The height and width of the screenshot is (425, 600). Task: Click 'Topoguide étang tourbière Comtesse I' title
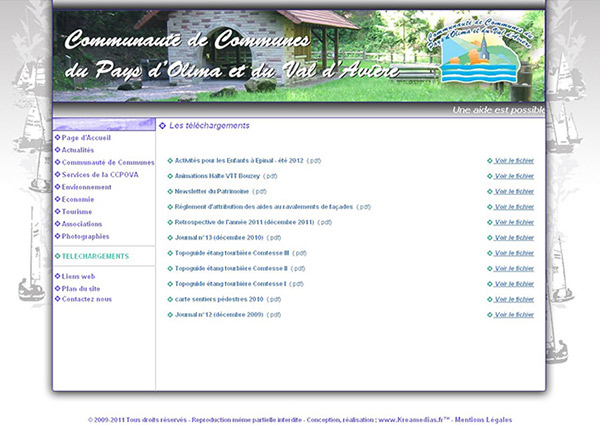click(230, 284)
